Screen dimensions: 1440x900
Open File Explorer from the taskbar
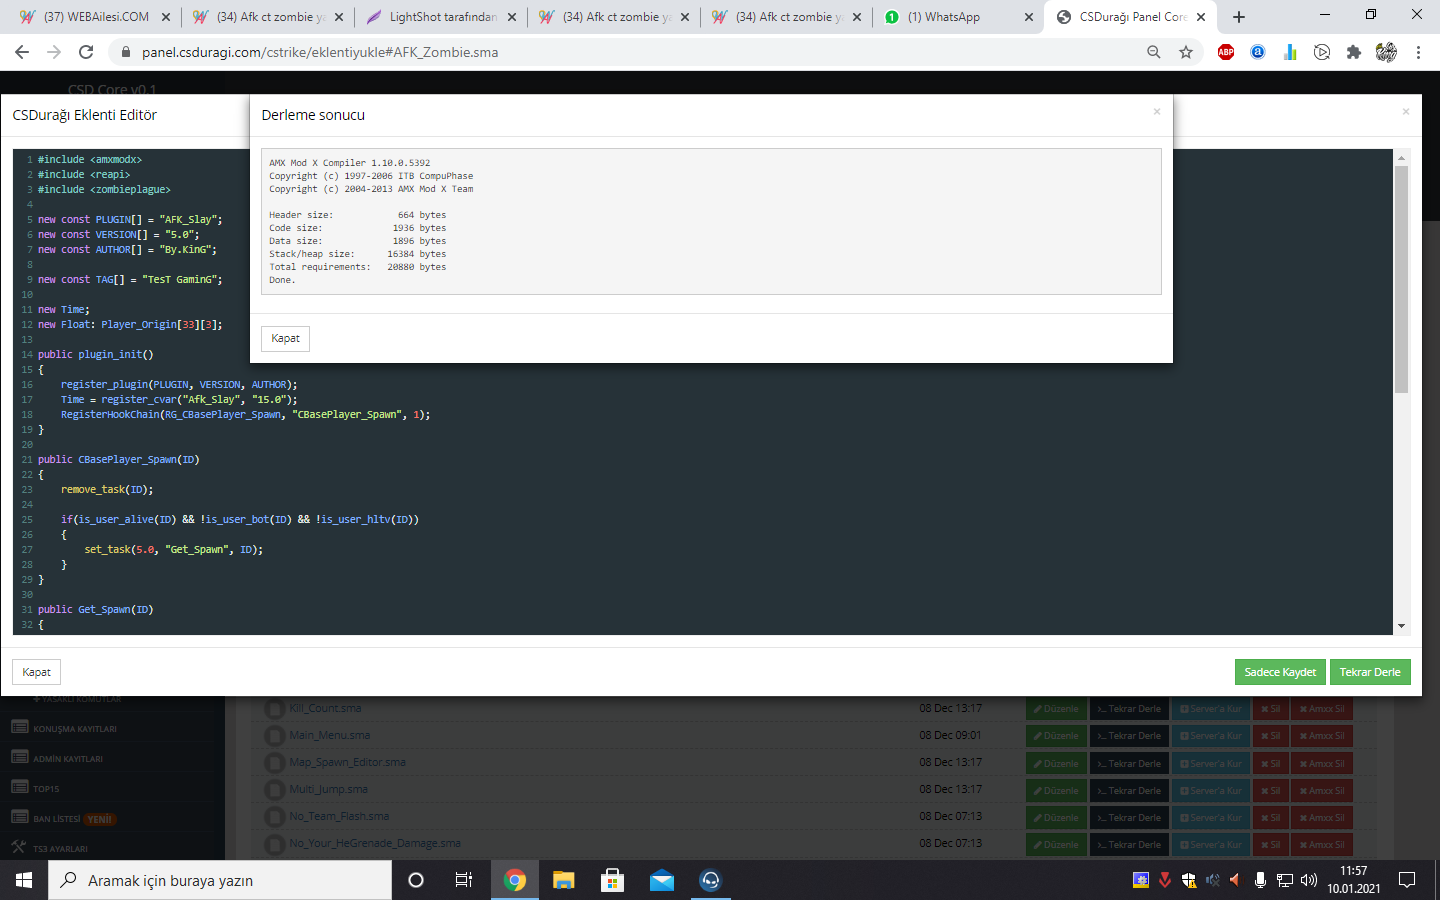(564, 880)
